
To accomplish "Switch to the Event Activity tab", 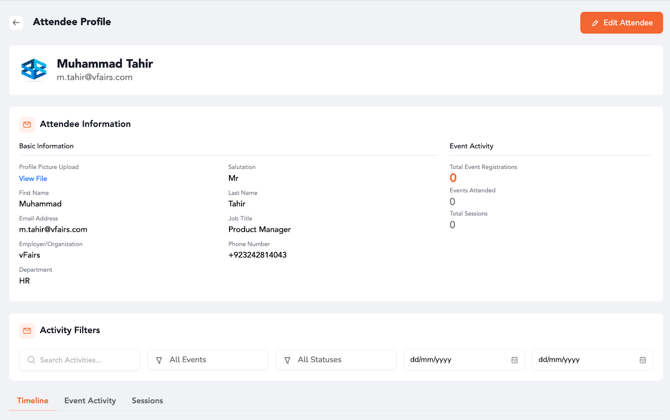I will click(x=90, y=401).
